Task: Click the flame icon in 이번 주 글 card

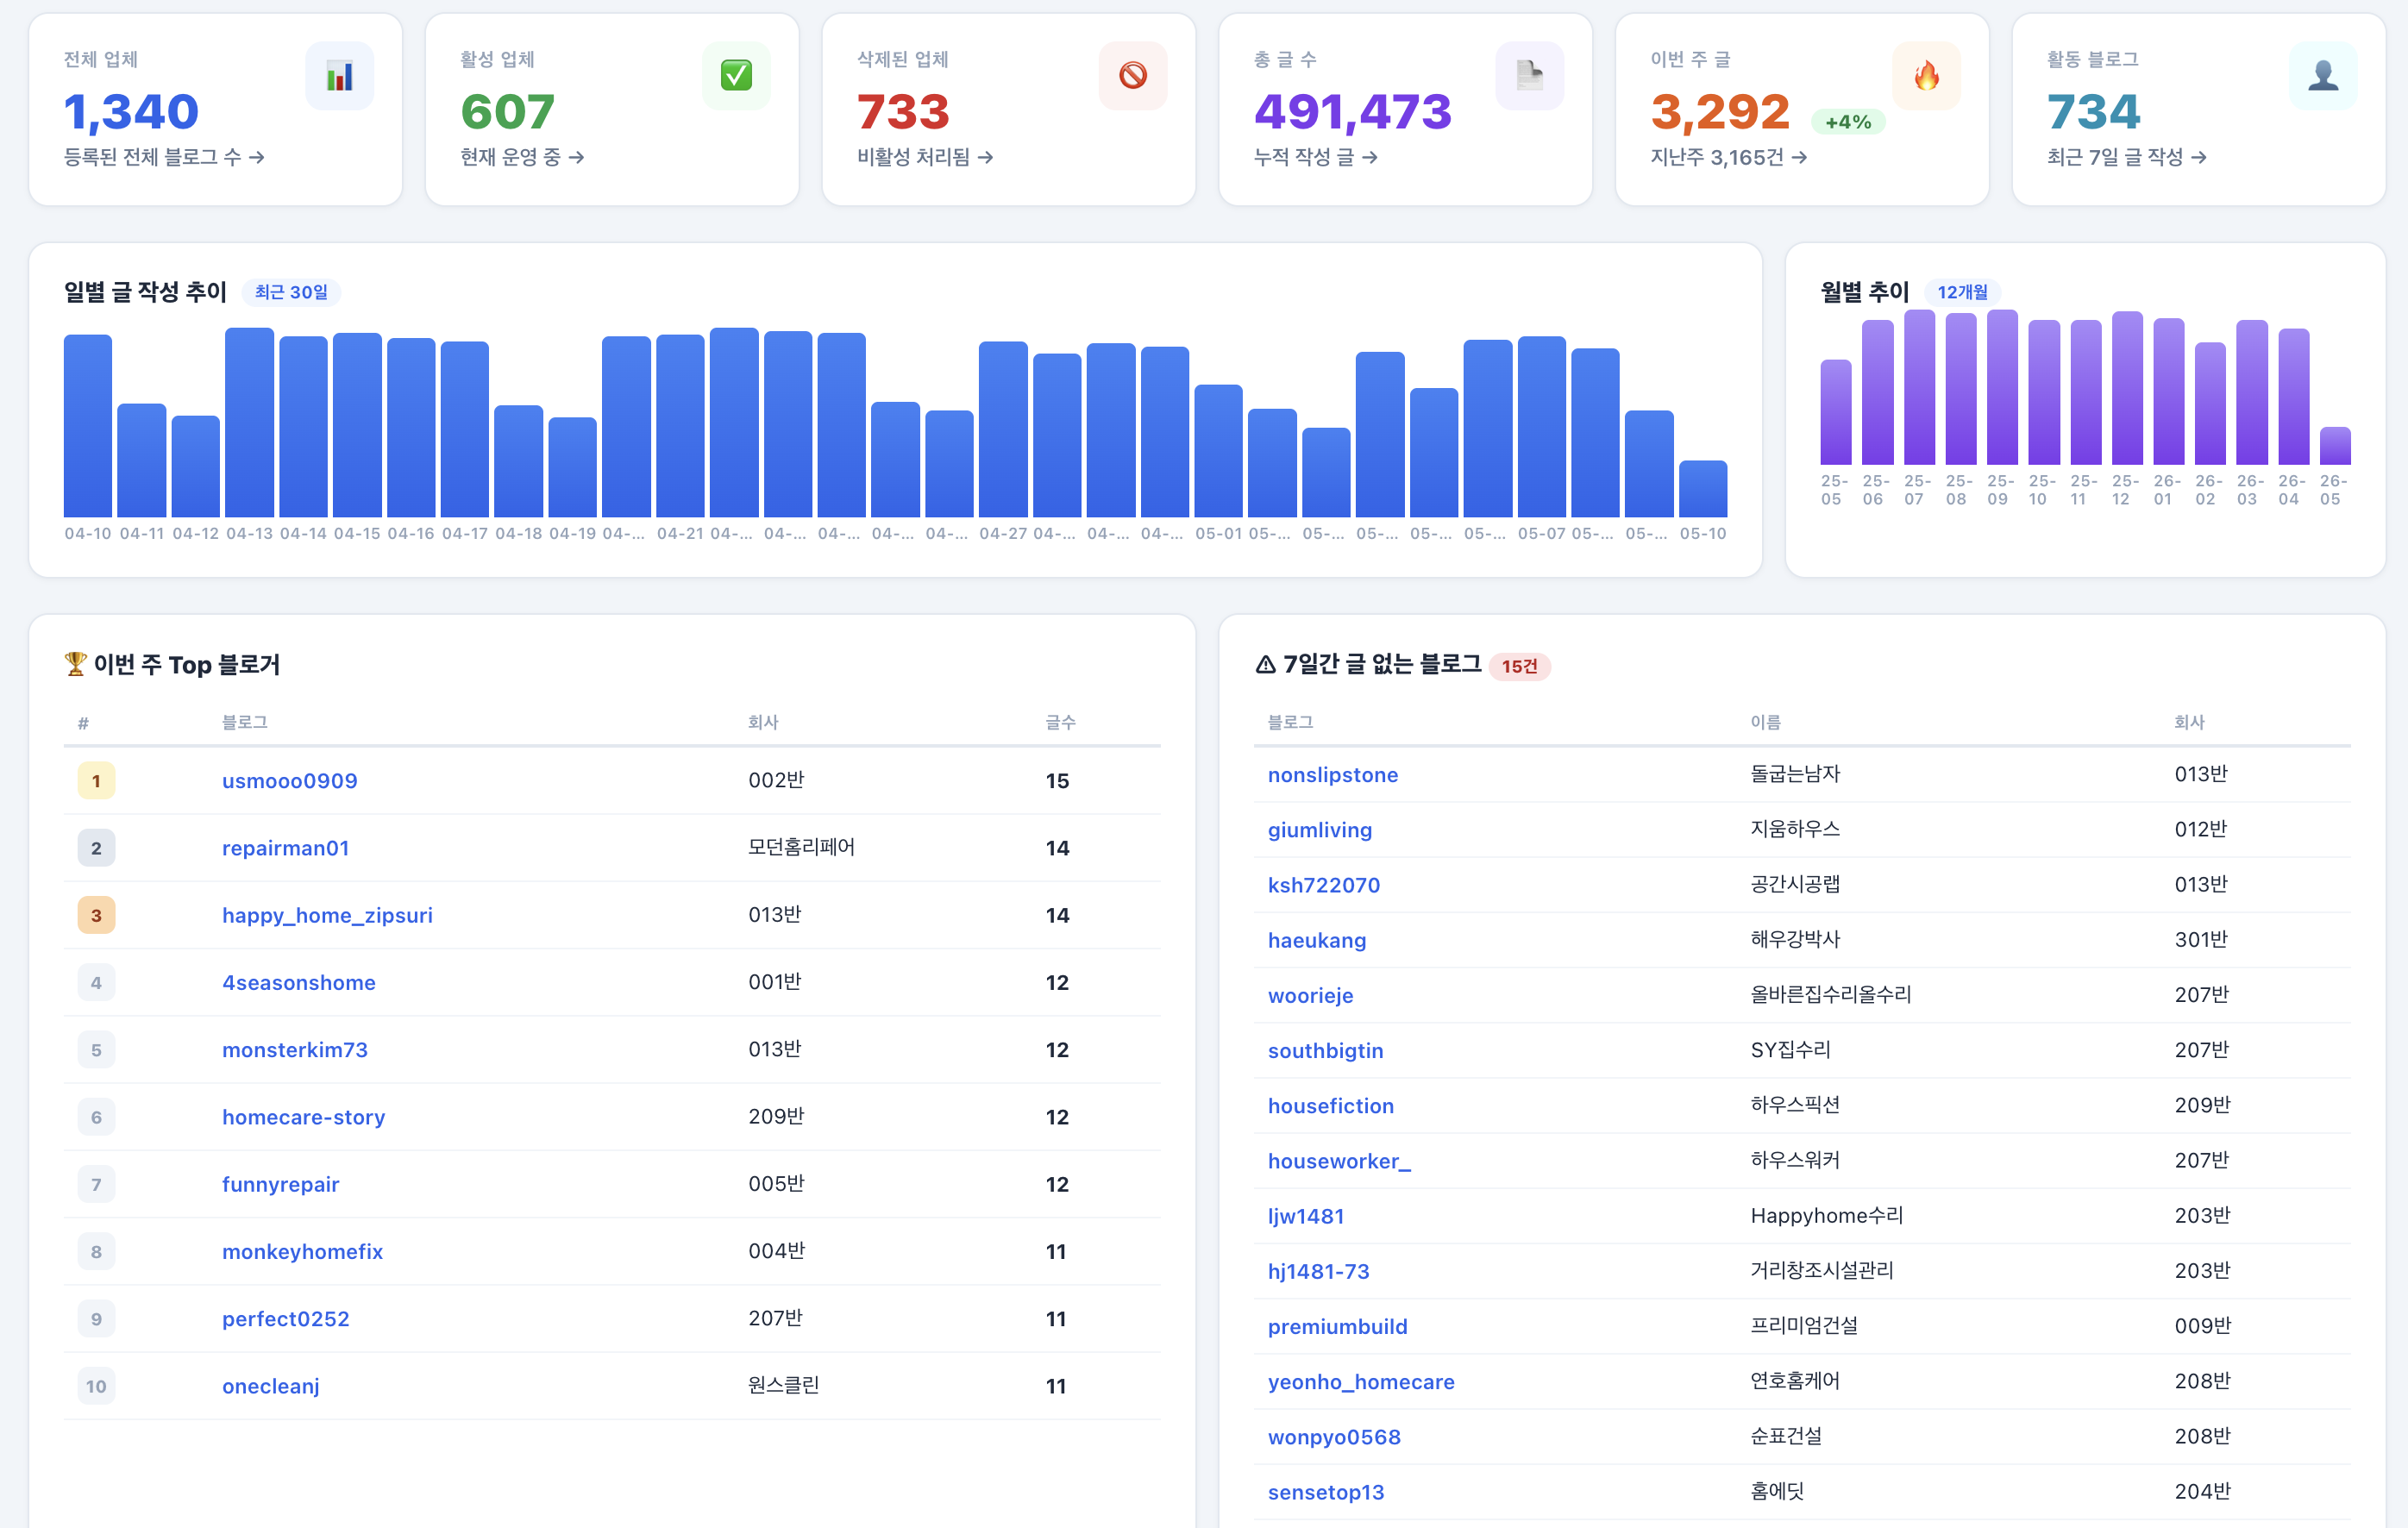Action: (1926, 76)
